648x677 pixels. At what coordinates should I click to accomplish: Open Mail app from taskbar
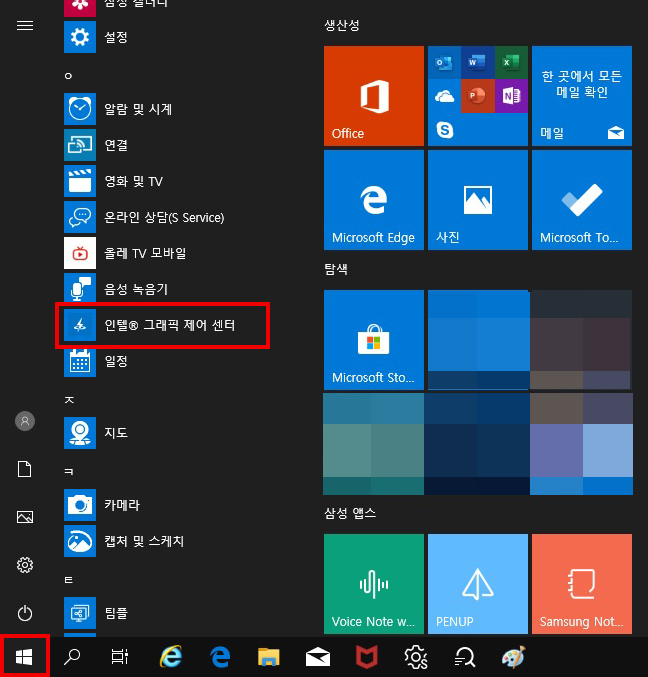[x=318, y=657]
